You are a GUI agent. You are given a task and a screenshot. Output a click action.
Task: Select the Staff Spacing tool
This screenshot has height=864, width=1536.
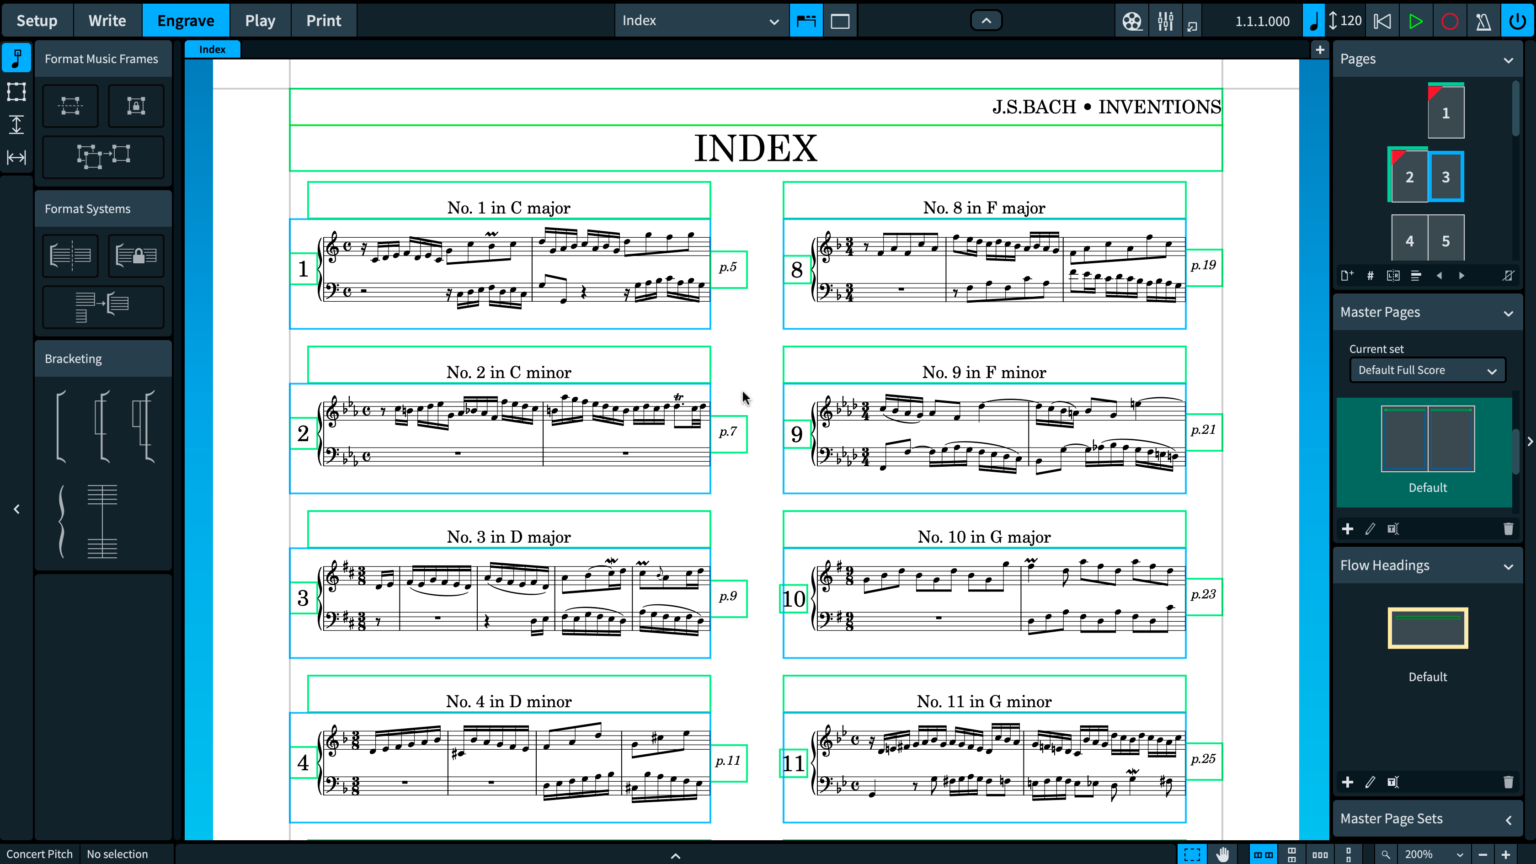[16, 124]
